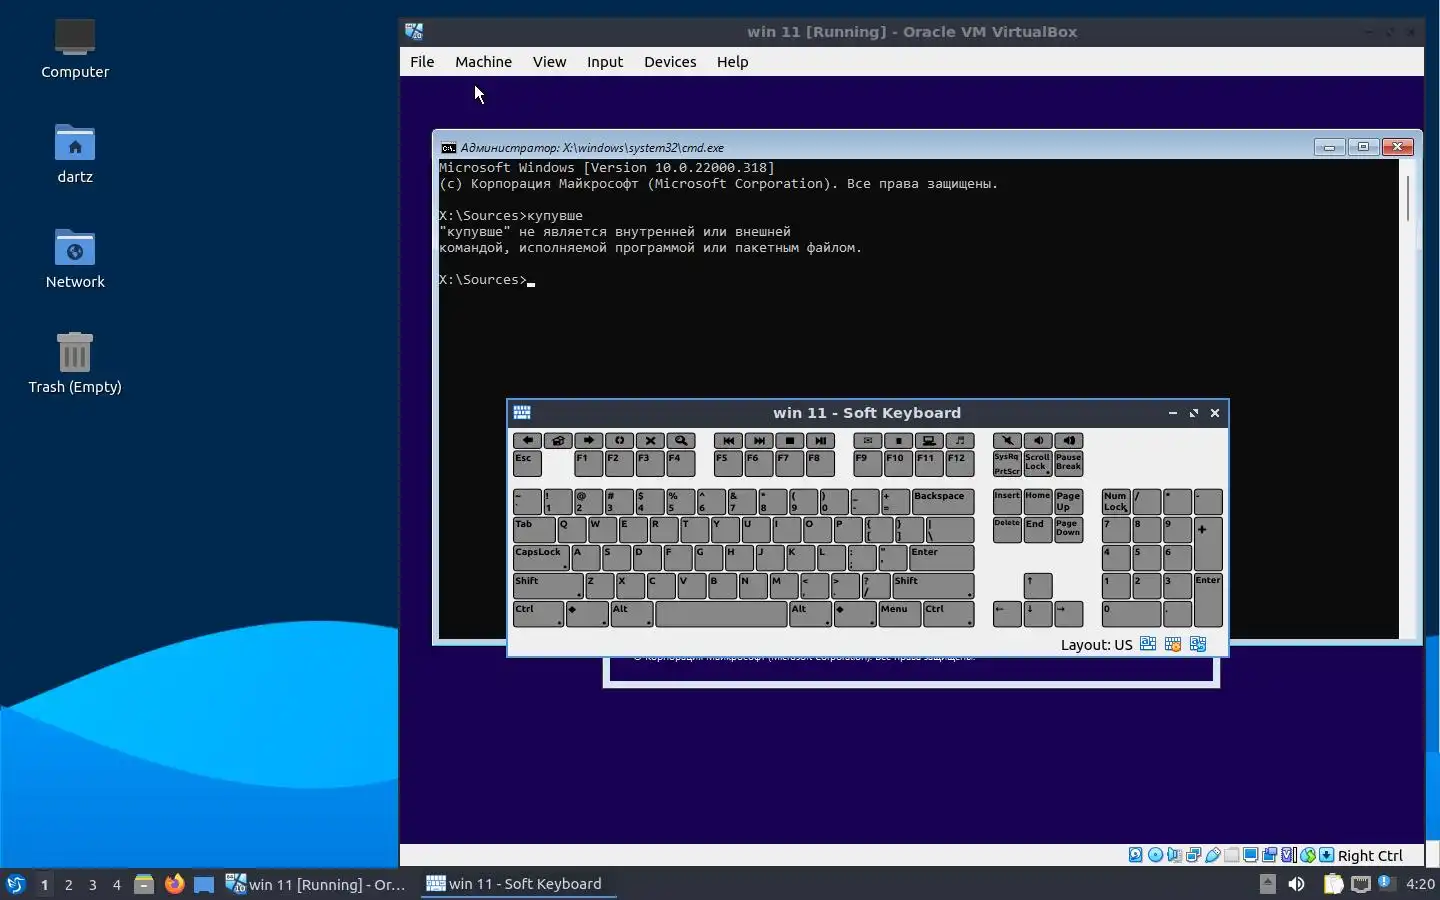Click the search magnifier multimedia key

[681, 440]
